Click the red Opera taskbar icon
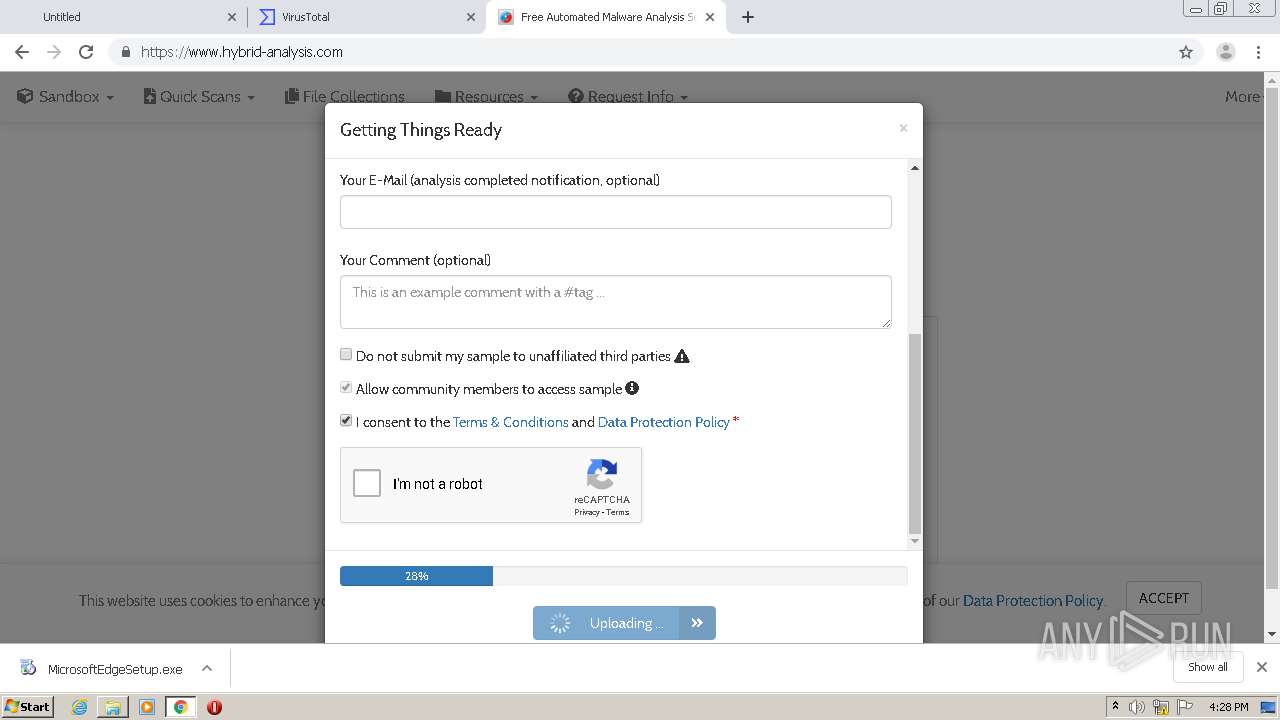The width and height of the screenshot is (1280, 720). click(x=214, y=707)
